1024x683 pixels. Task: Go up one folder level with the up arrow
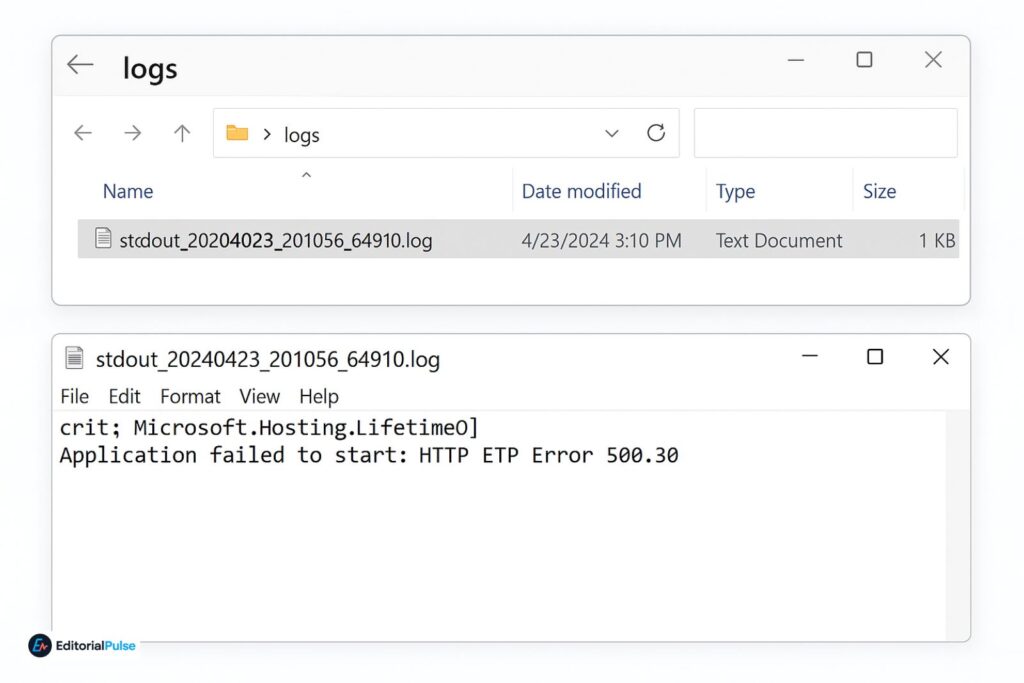[180, 133]
